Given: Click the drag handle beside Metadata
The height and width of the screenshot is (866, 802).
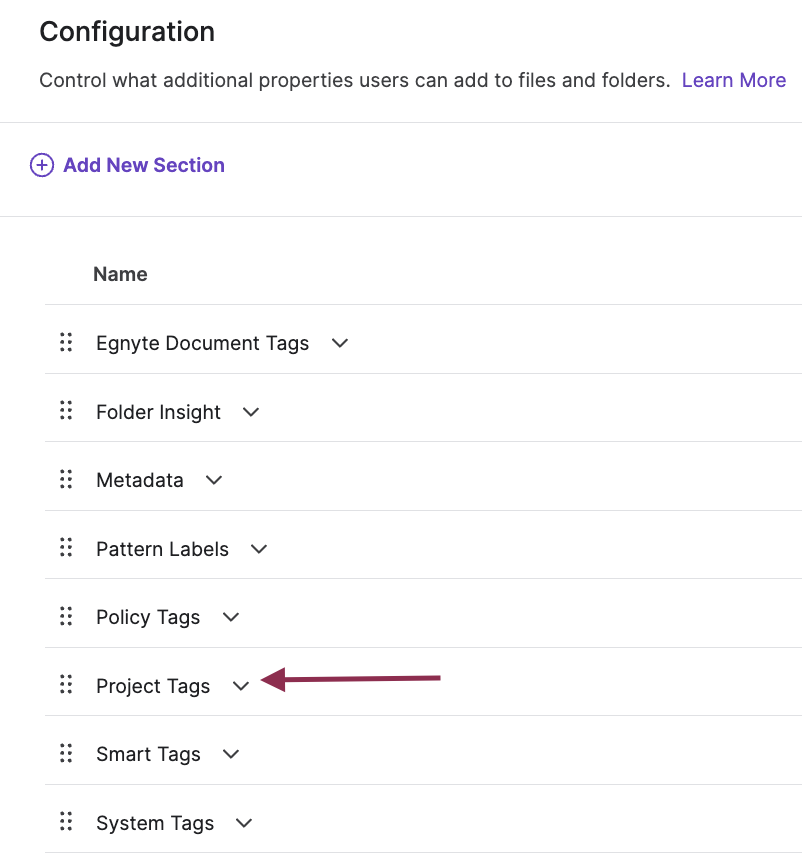Looking at the screenshot, I should pos(66,479).
